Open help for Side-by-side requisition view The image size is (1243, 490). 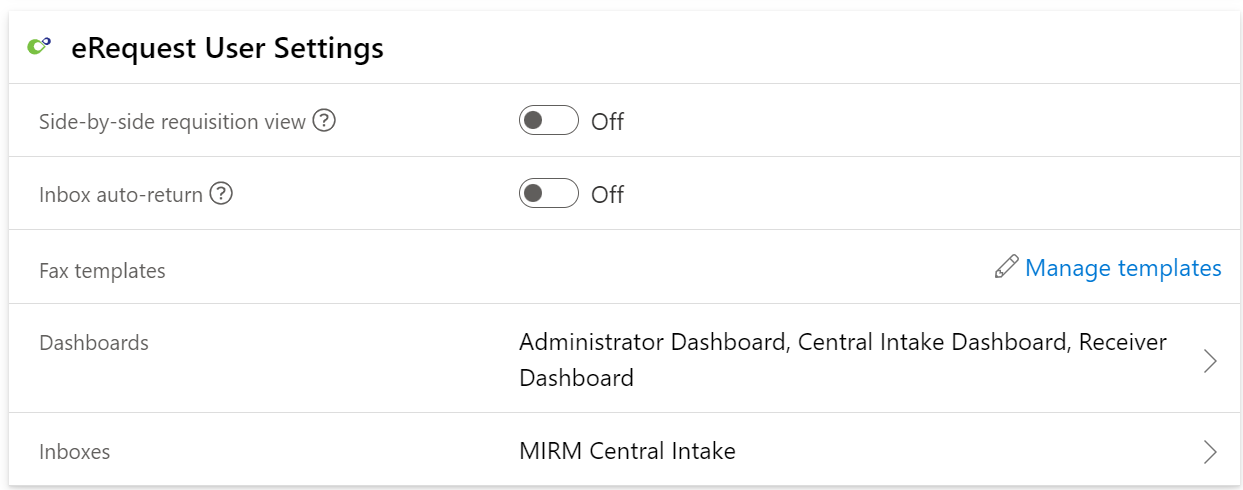click(x=324, y=121)
